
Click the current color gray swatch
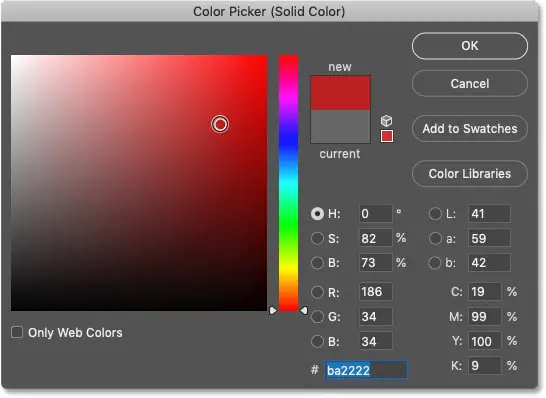tap(340, 126)
